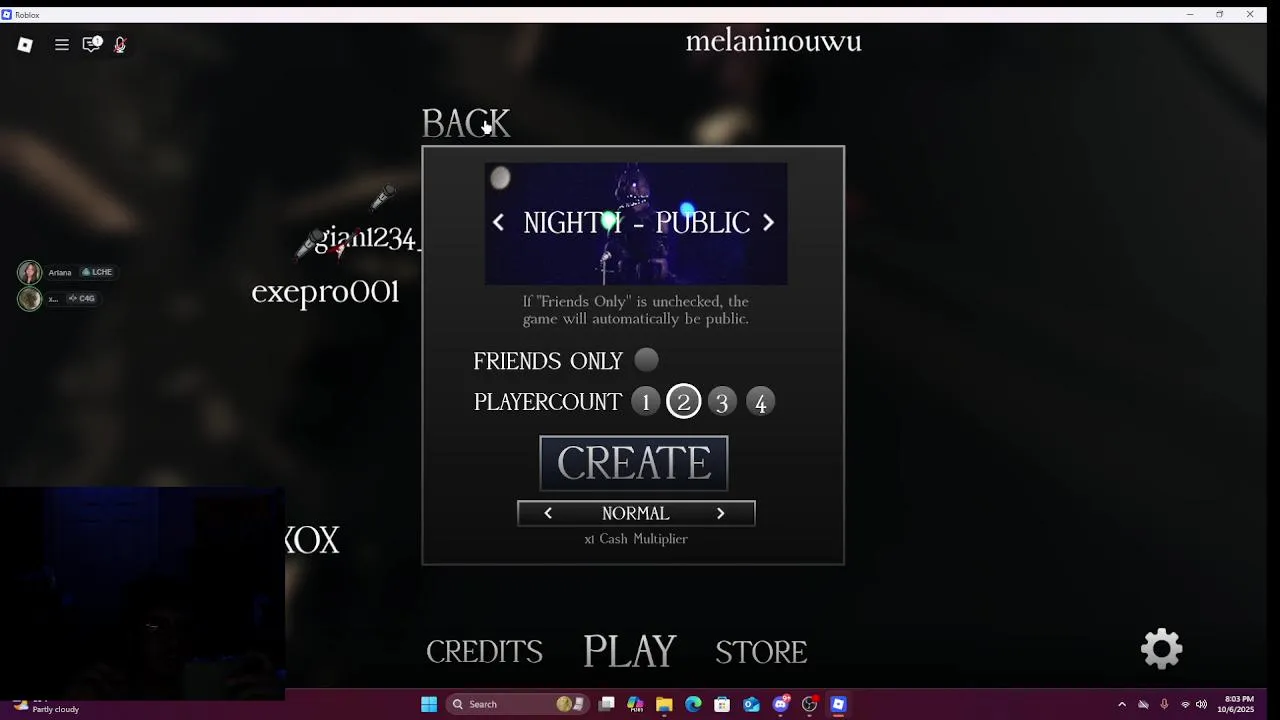Toggle the Friends Only option
Viewport: 1280px width, 720px height.
(647, 359)
